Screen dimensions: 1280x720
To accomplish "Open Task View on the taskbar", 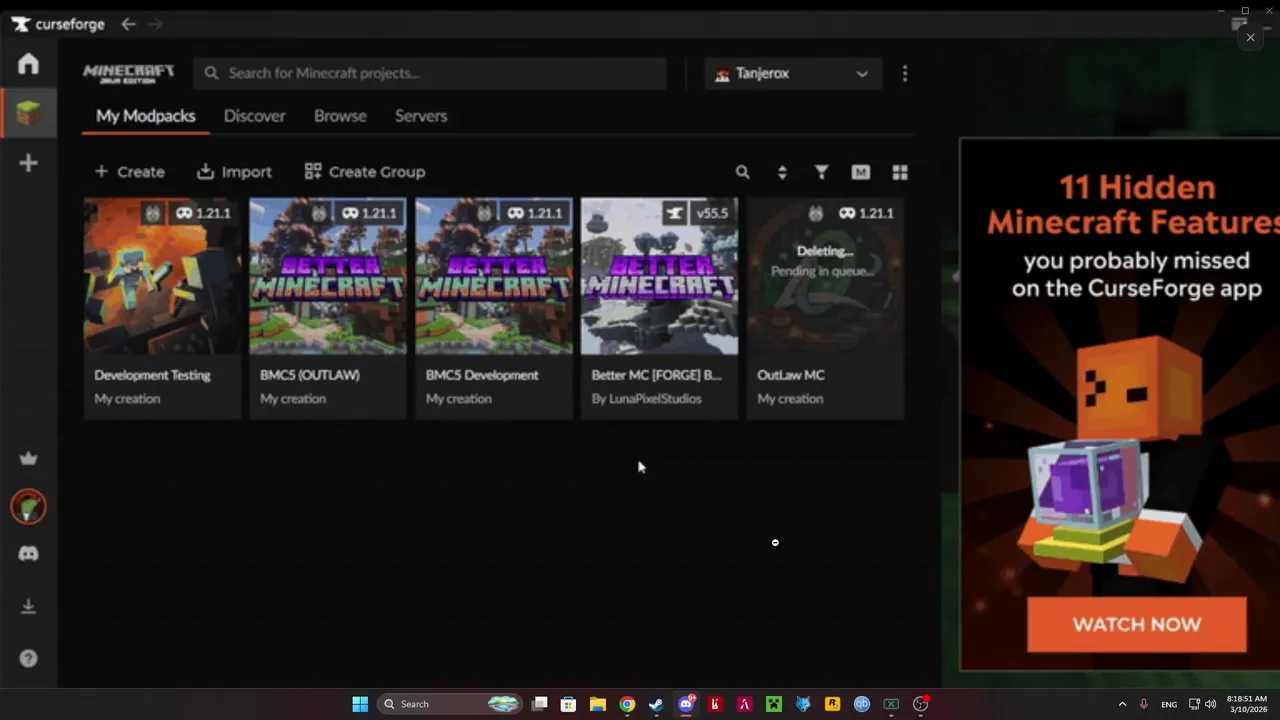I will [x=540, y=704].
